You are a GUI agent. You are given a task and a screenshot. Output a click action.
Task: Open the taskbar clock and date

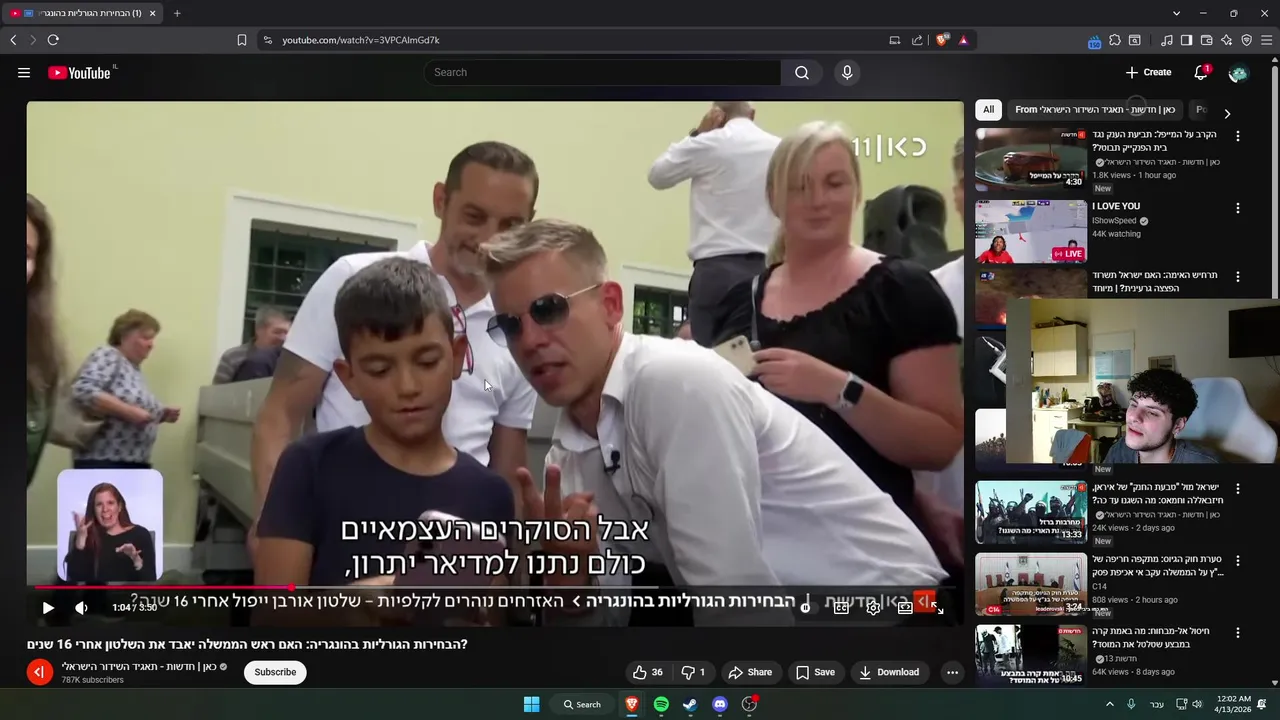coord(1234,704)
